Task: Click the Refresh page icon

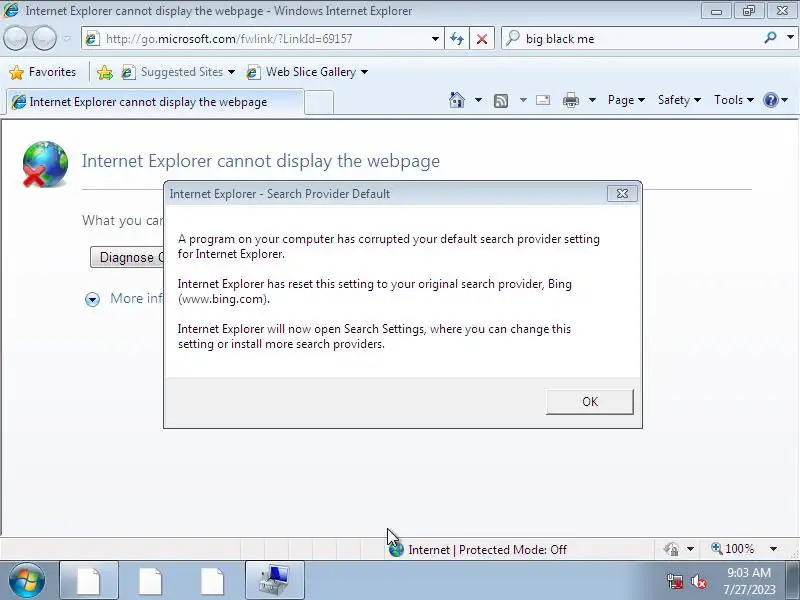Action: point(457,39)
